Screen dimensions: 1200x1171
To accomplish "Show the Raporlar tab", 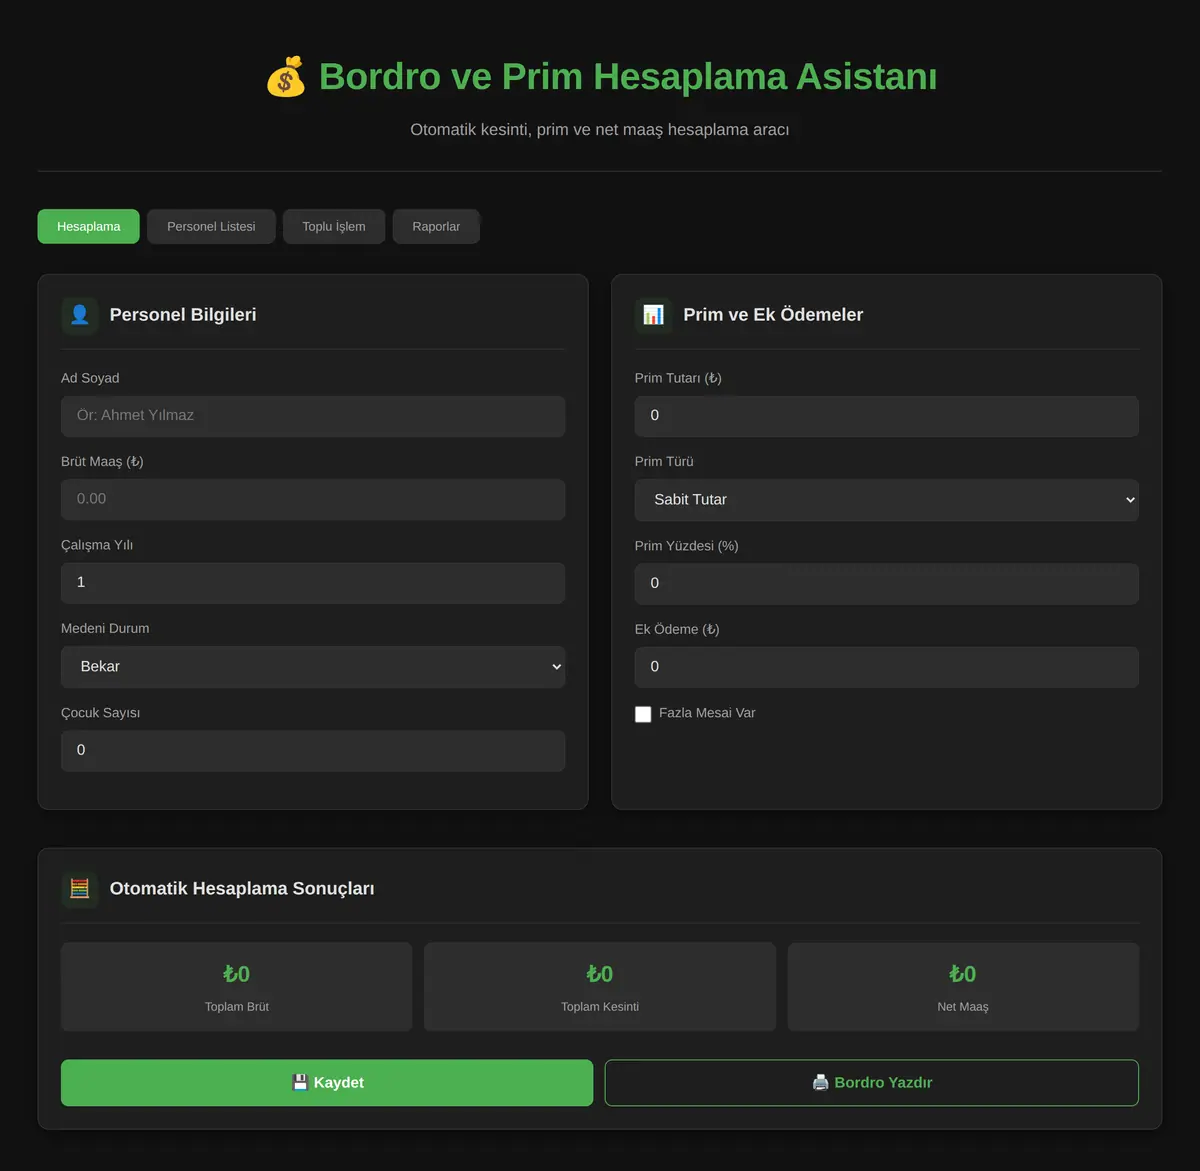I will [436, 227].
